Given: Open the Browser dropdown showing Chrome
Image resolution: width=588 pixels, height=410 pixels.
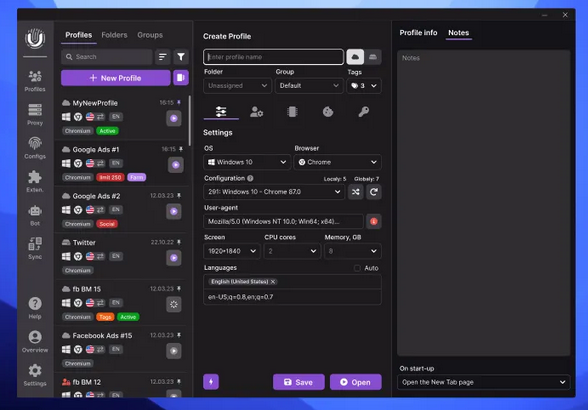Looking at the screenshot, I should point(338,162).
